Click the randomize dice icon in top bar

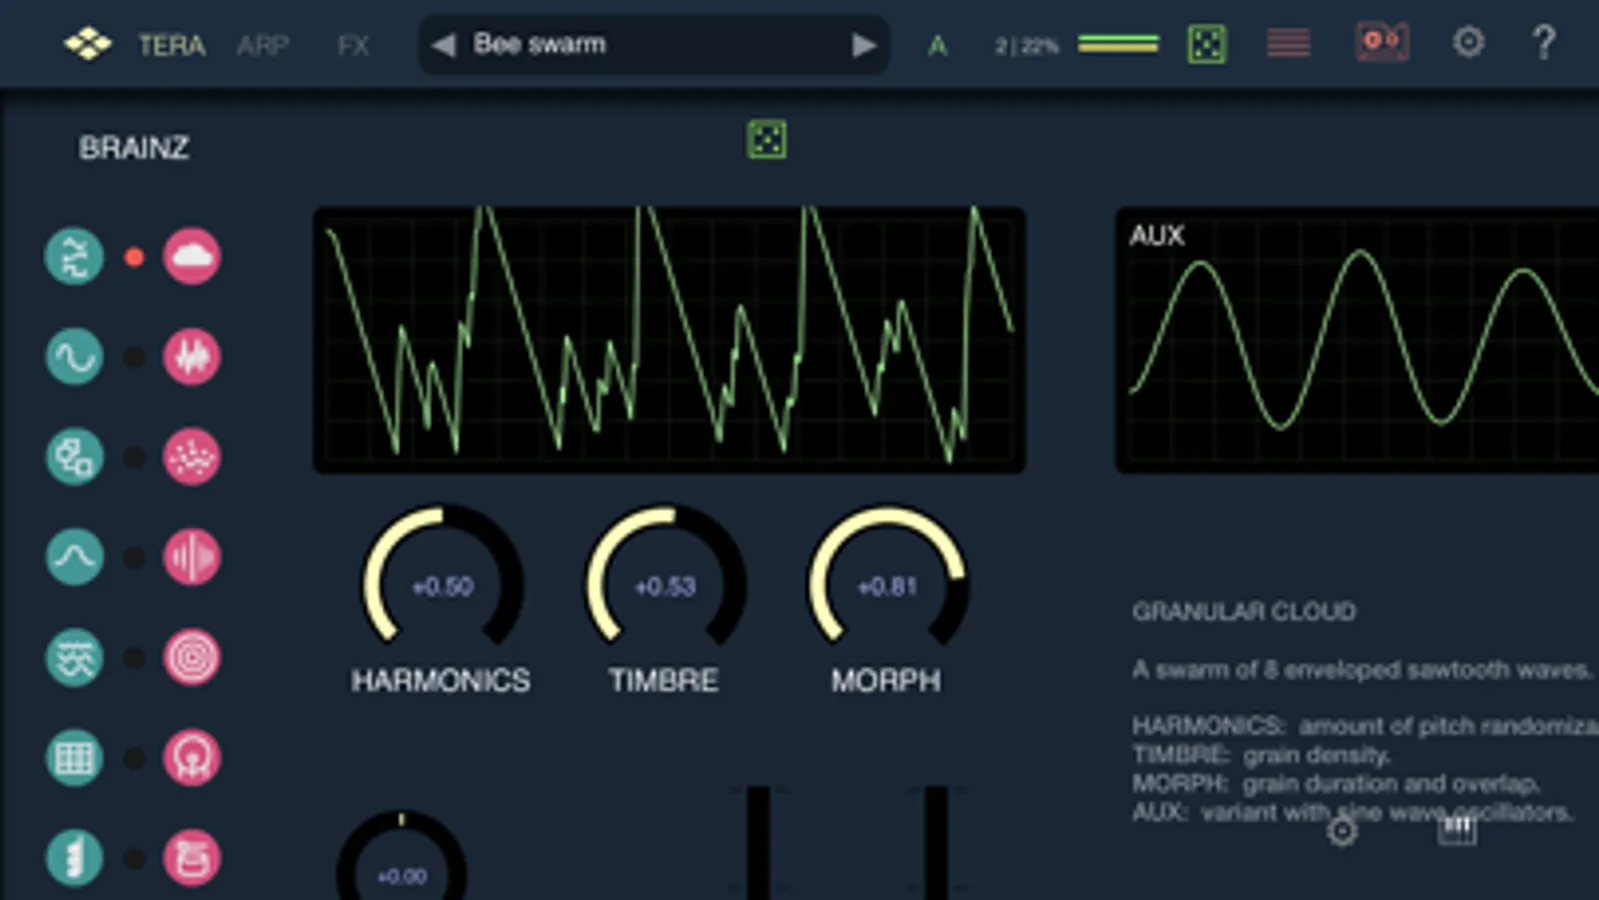[x=1207, y=44]
